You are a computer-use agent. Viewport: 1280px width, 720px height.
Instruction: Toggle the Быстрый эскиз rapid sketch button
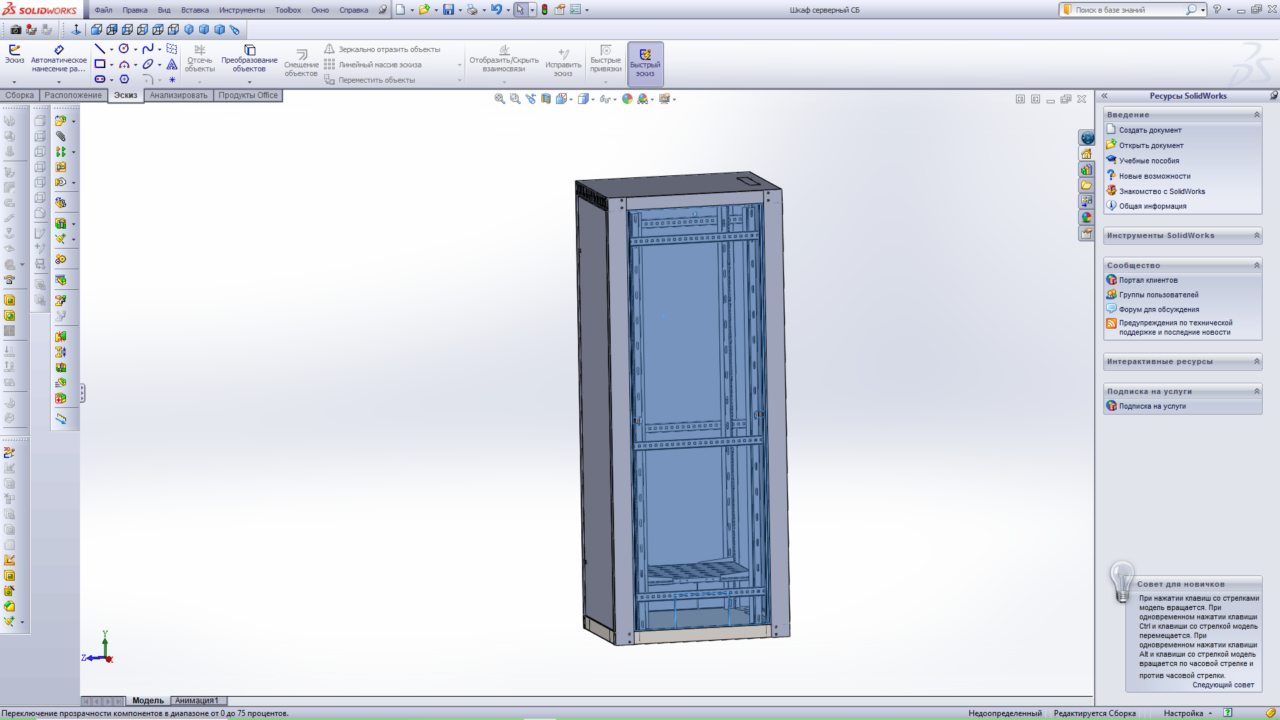pos(645,62)
